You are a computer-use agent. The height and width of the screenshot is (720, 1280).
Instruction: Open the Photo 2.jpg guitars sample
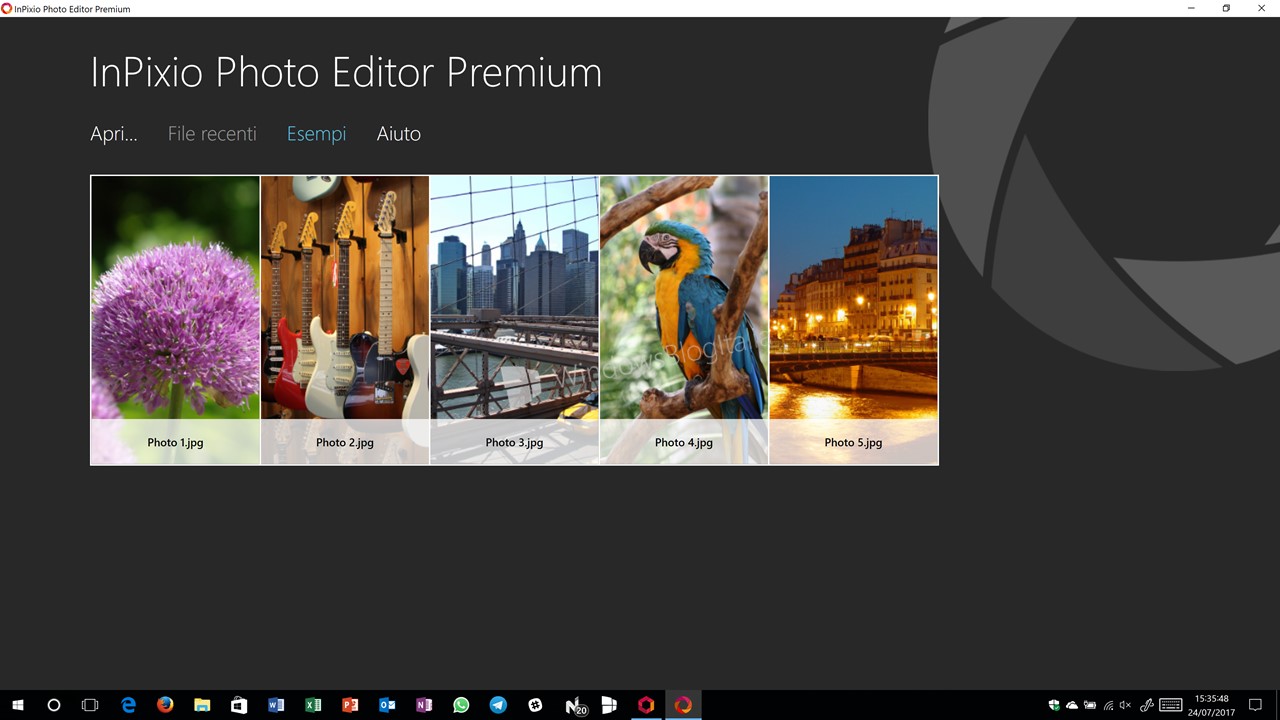345,320
